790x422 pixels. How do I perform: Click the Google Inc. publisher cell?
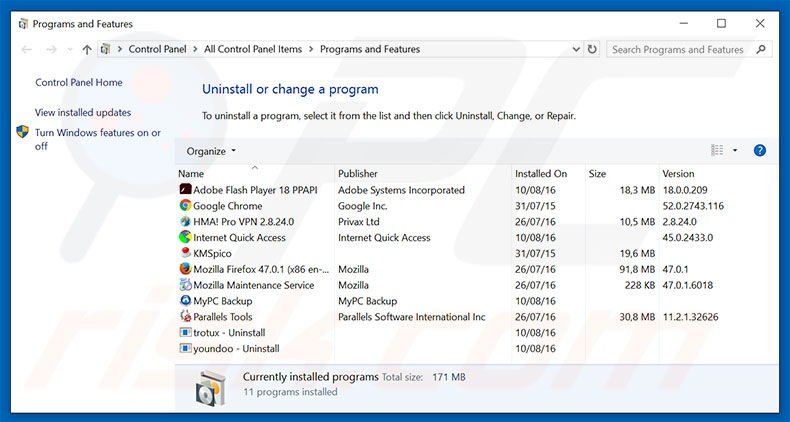363,206
